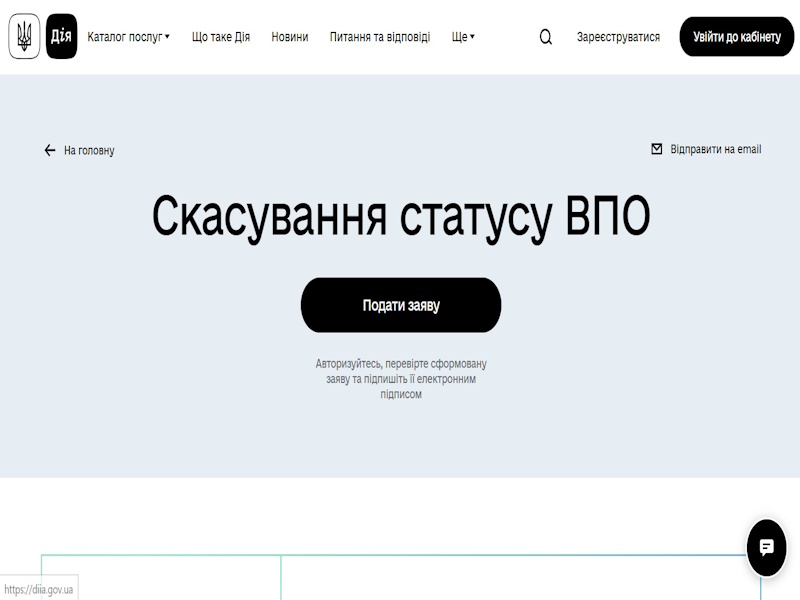800x600 pixels.
Task: Expand the Каталог послуг dropdown
Action: tap(129, 37)
